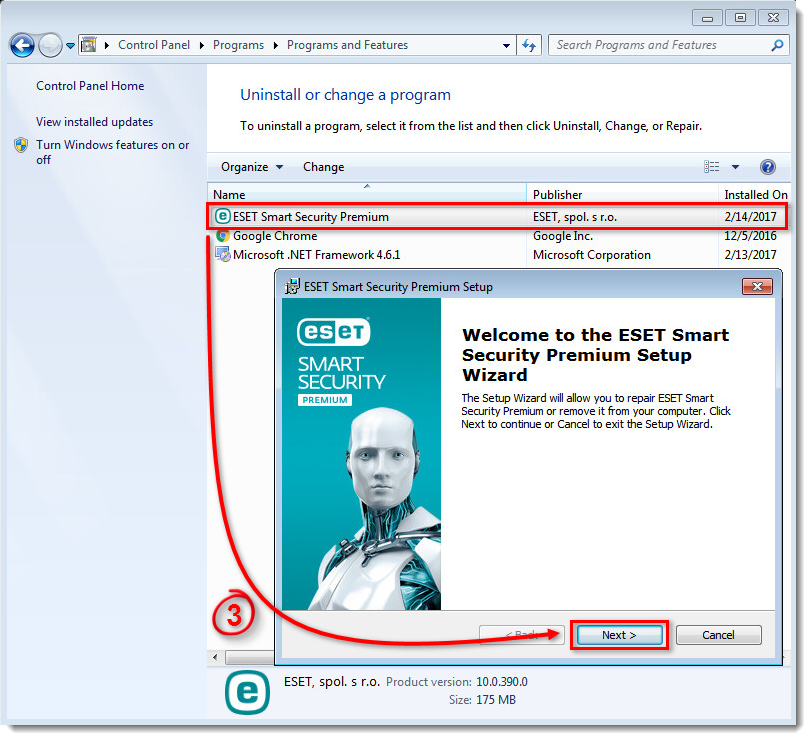
Task: Open the Organize dropdown menu
Action: click(x=251, y=167)
